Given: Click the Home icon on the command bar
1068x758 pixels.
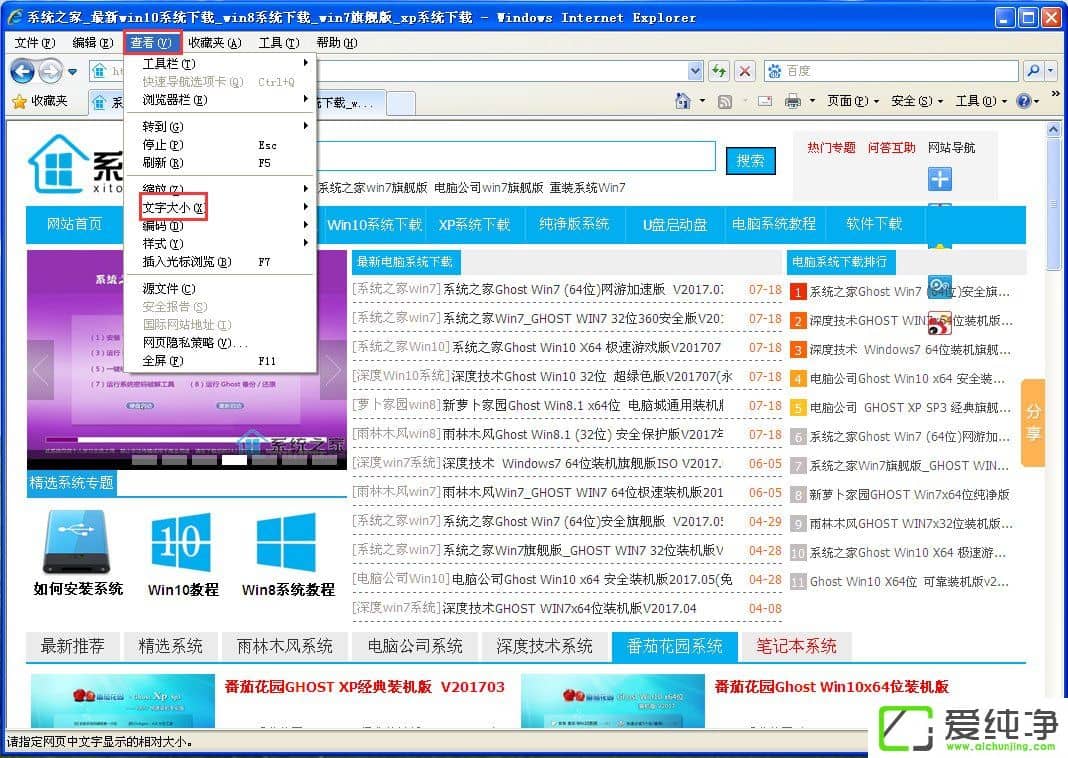Looking at the screenshot, I should pos(684,97).
